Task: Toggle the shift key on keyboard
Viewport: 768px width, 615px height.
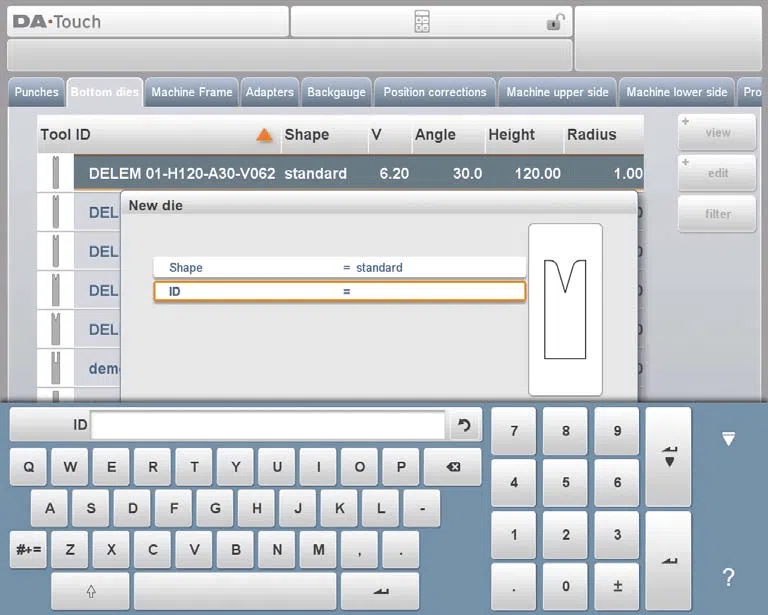Action: [x=91, y=591]
